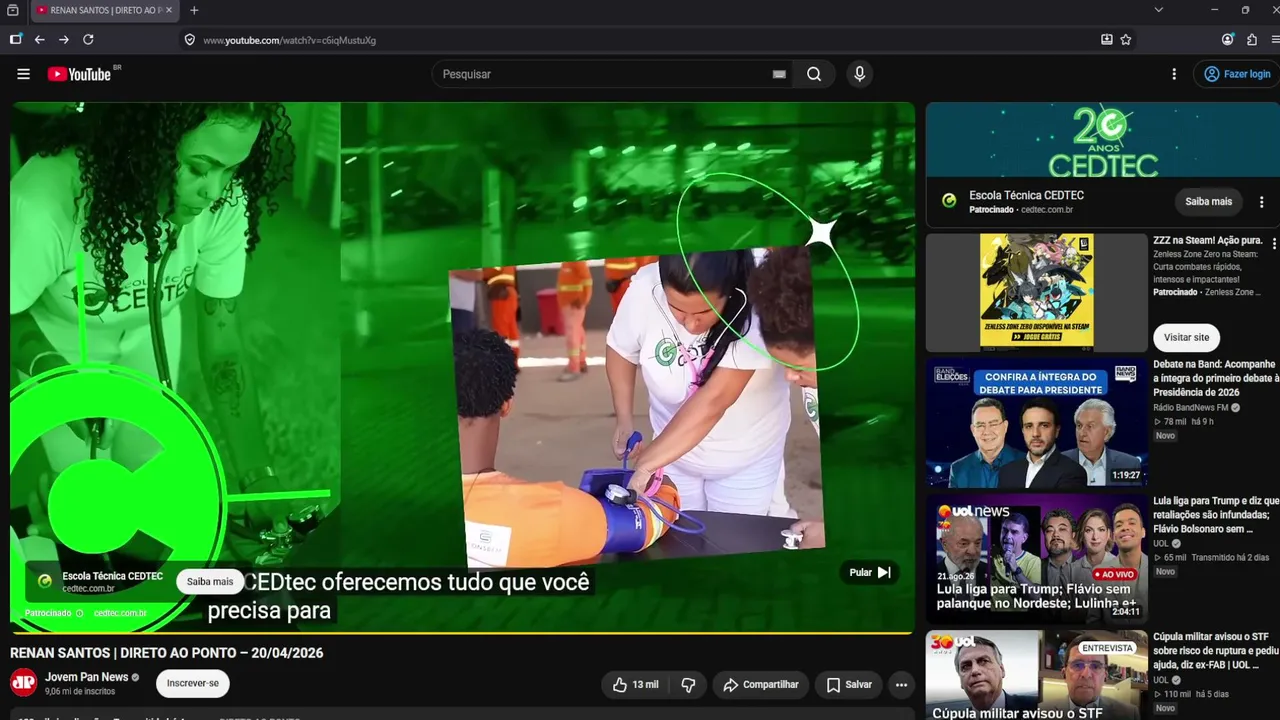
Task: Open options menu for CEDTEC sidebar ad
Action: coord(1262,201)
